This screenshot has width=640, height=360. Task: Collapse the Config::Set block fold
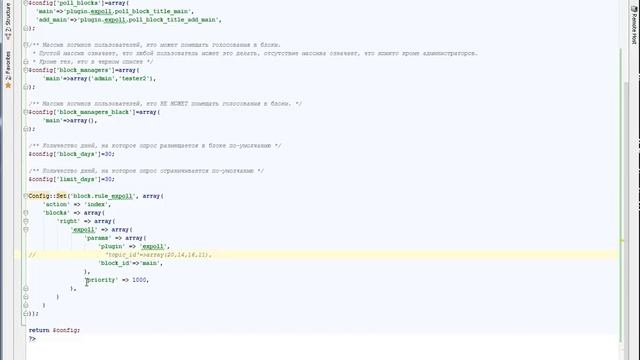(x=25, y=196)
